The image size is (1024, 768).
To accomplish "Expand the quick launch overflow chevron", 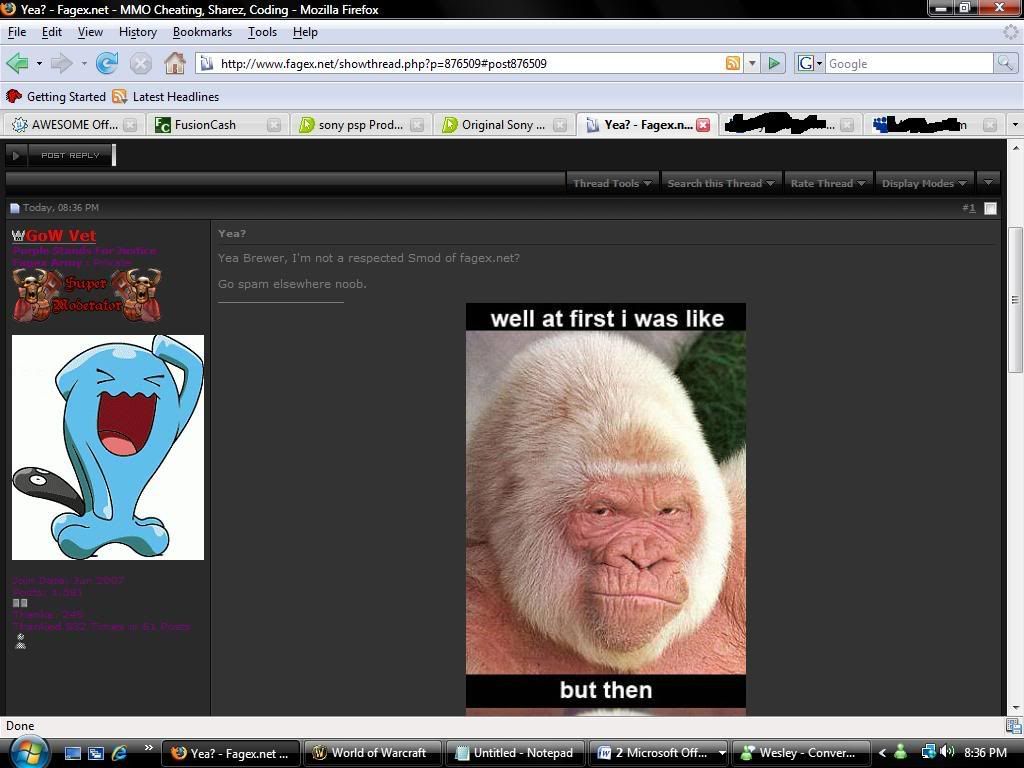I will [148, 747].
